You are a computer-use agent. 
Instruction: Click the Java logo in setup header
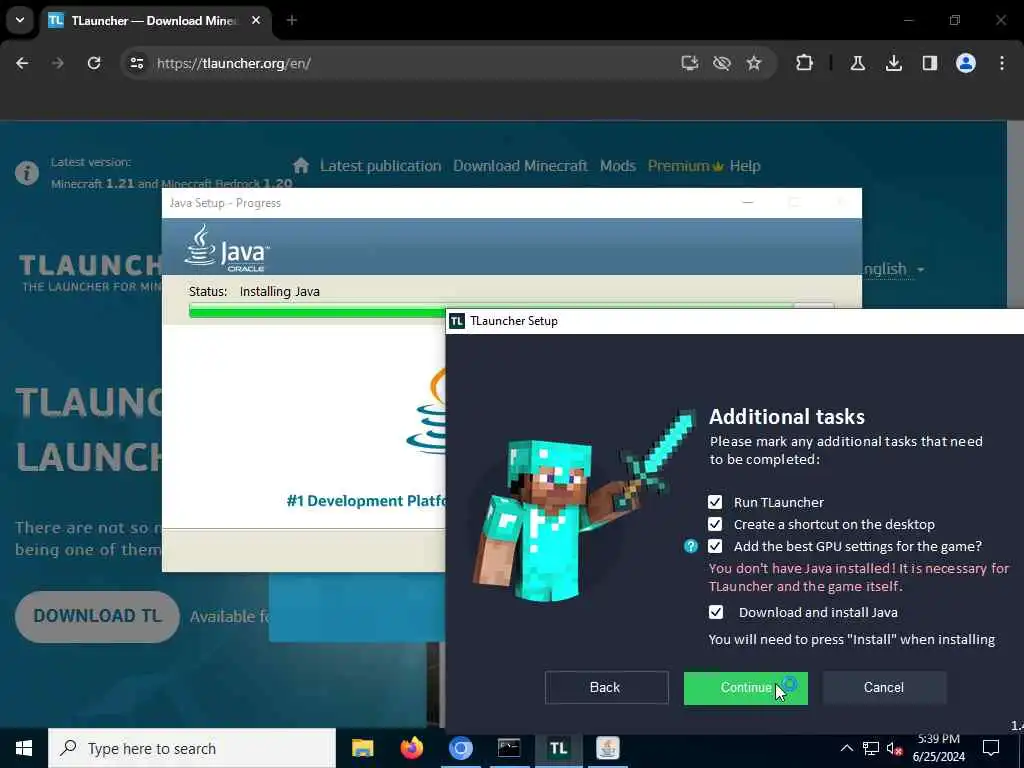coord(227,249)
